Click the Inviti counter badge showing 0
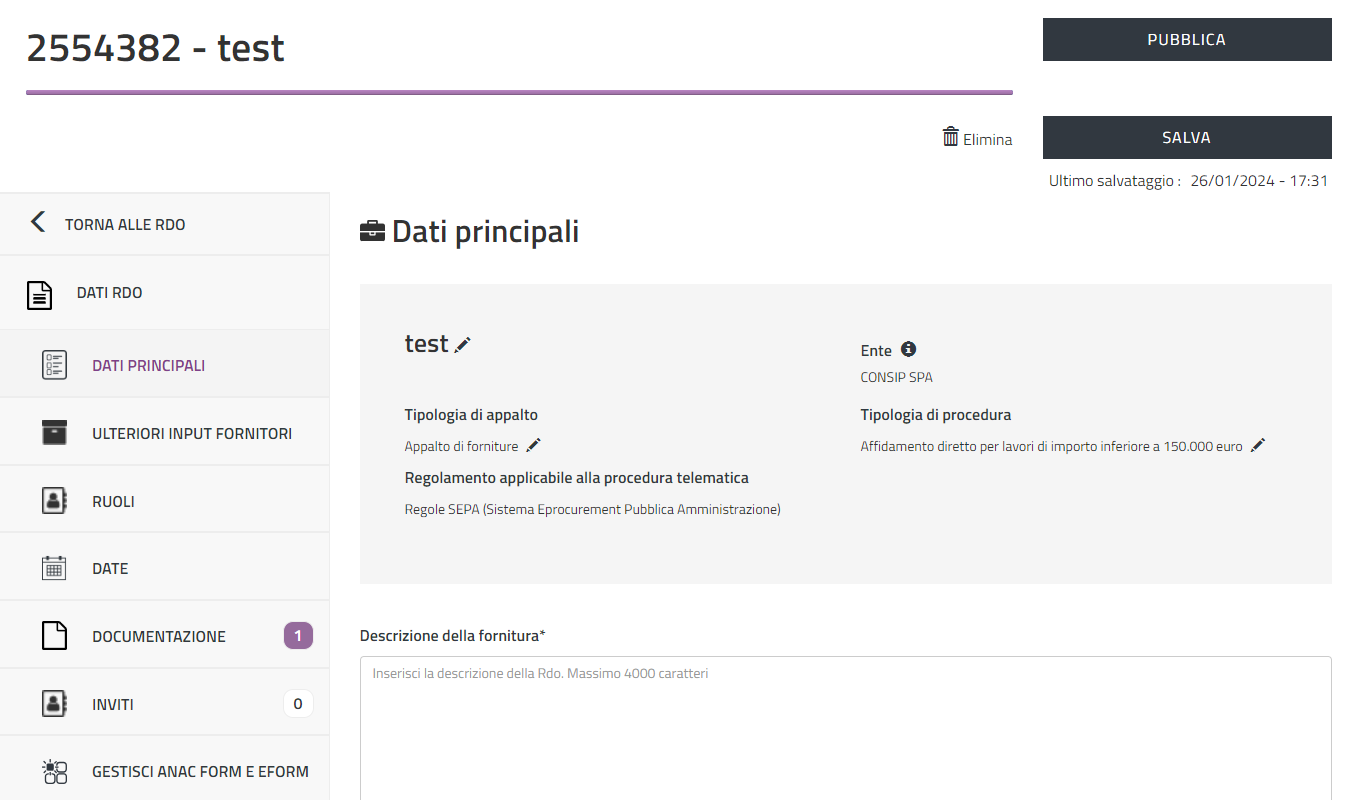This screenshot has width=1351, height=800. 298,704
